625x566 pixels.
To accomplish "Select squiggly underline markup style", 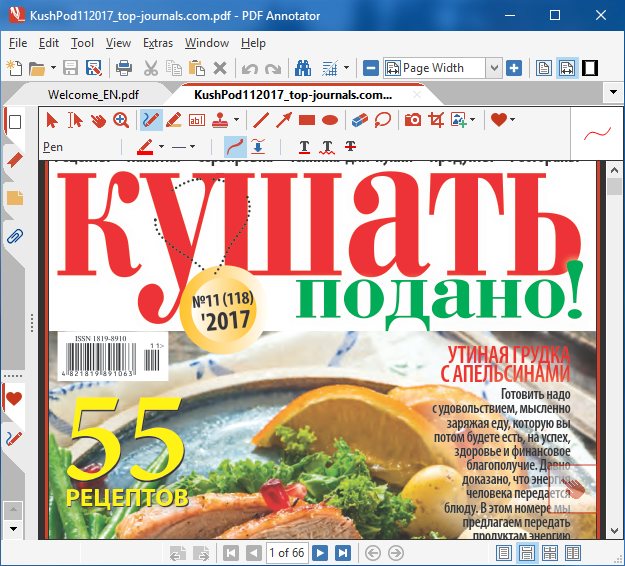I will click(327, 147).
